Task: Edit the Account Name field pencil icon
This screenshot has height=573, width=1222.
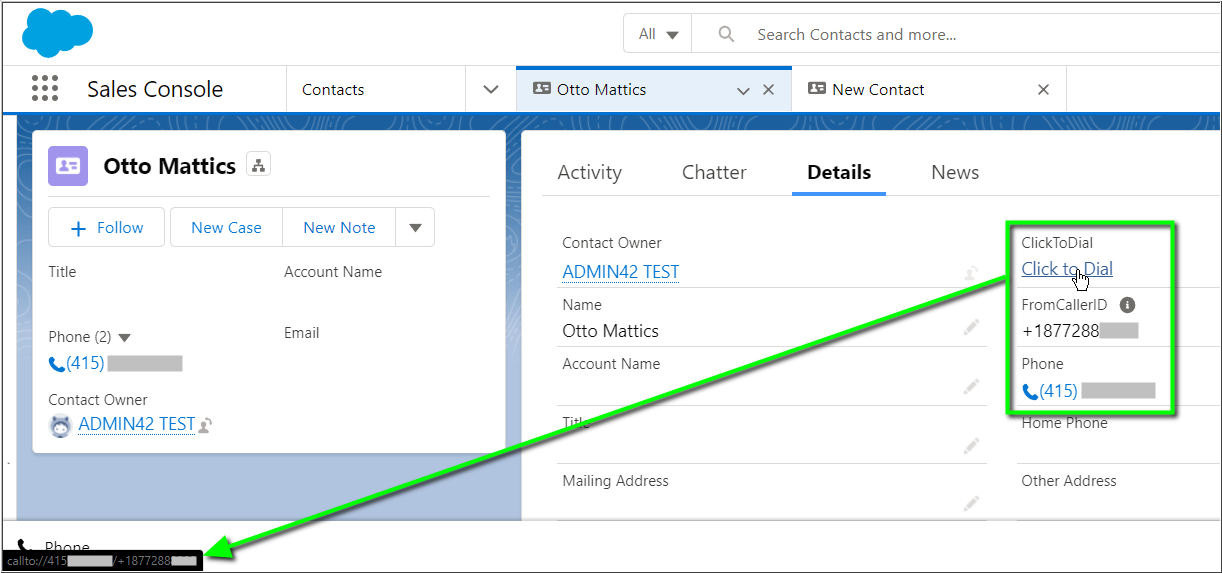Action: pyautogui.click(x=971, y=386)
